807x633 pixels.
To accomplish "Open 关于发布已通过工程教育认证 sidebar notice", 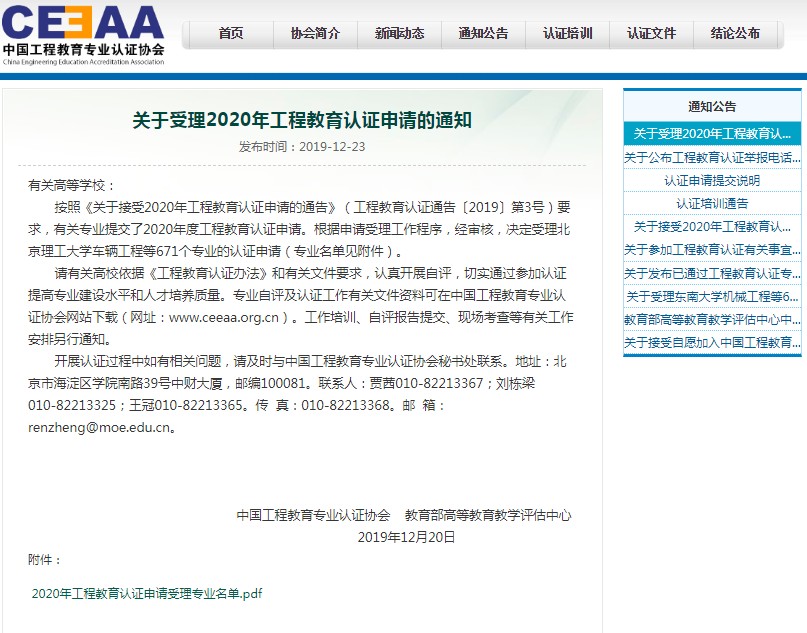I will click(x=711, y=273).
